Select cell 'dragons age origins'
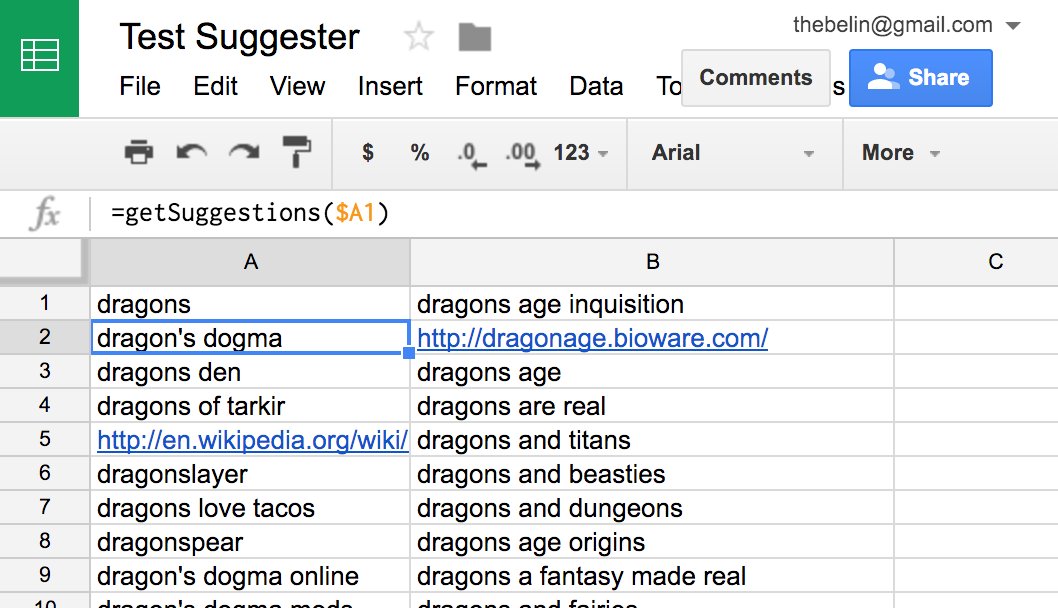 (x=652, y=542)
